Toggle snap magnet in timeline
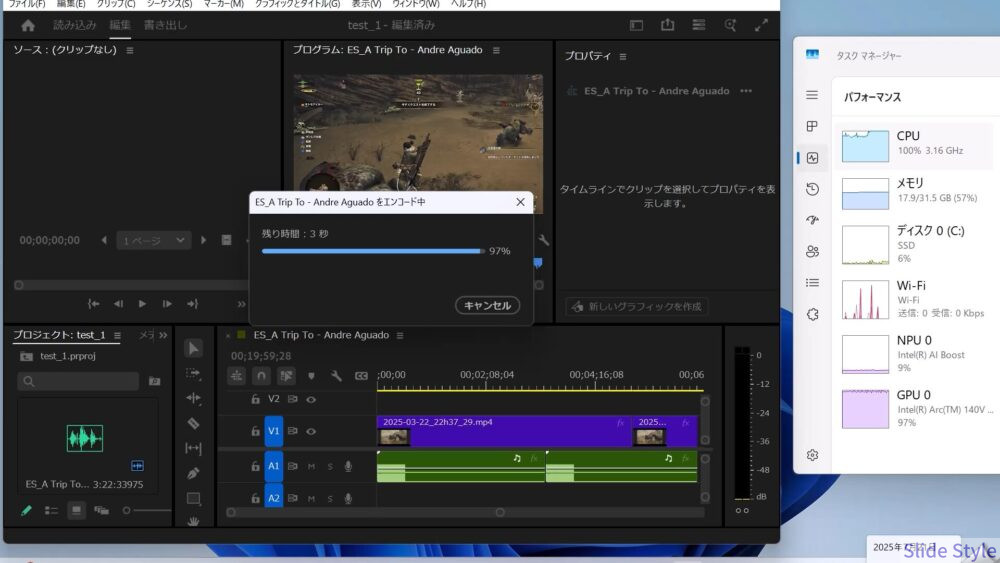The height and width of the screenshot is (563, 1000). pyautogui.click(x=261, y=376)
